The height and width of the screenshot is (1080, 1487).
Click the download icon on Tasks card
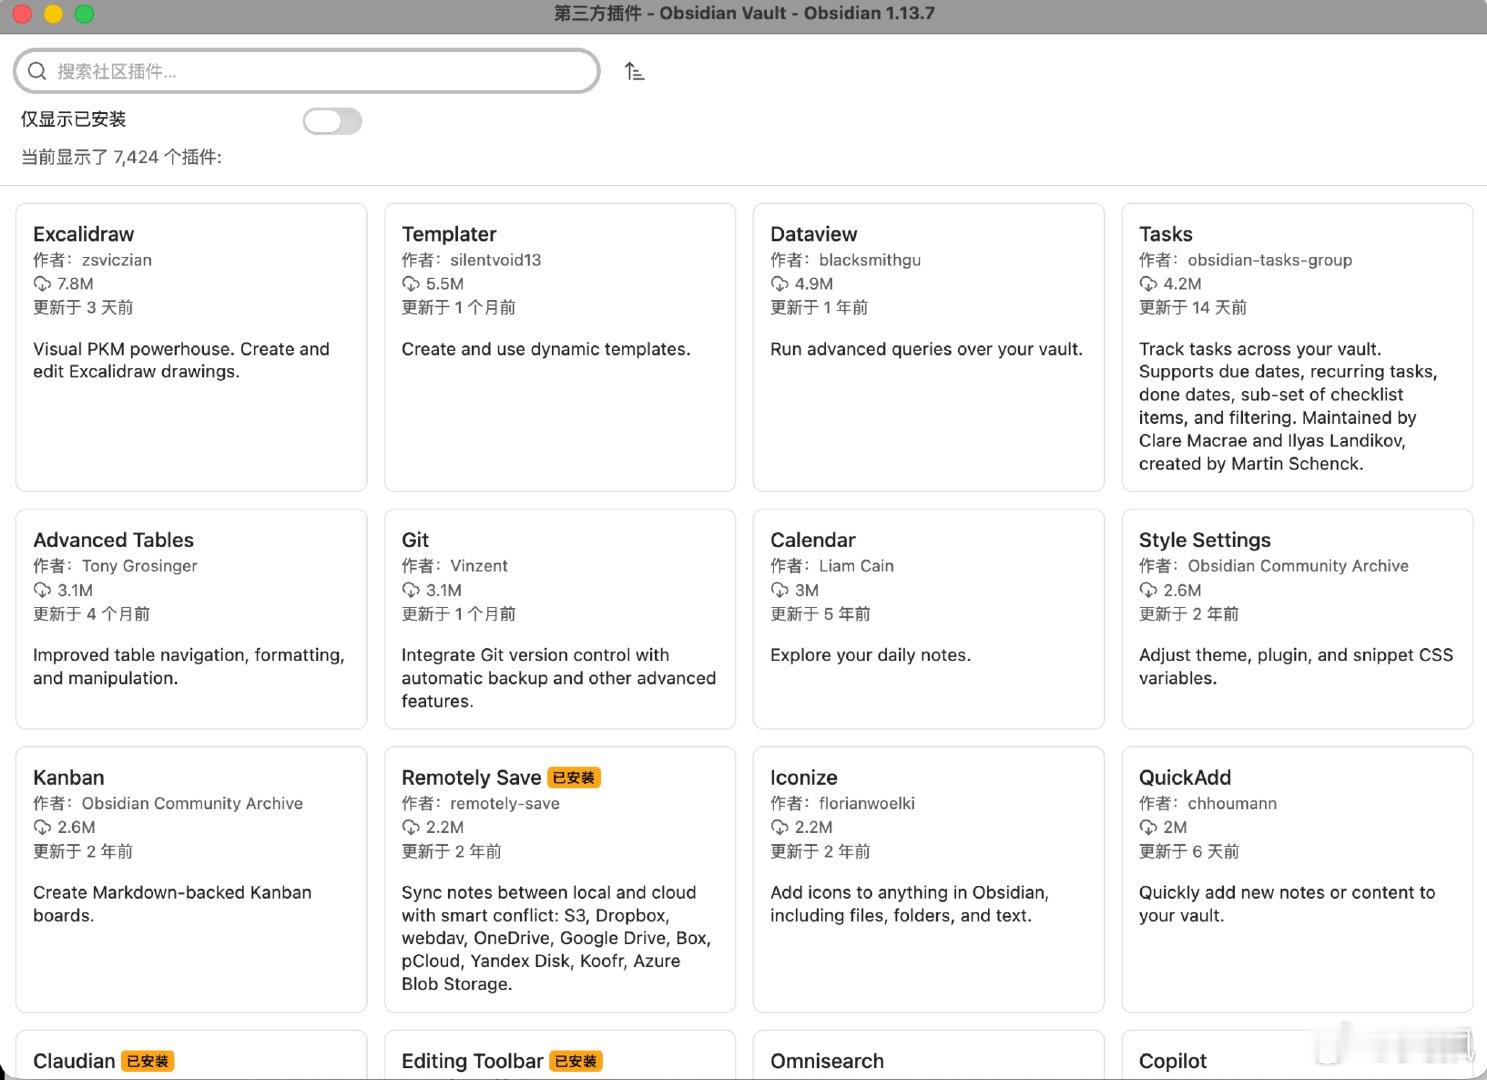[x=1148, y=284]
